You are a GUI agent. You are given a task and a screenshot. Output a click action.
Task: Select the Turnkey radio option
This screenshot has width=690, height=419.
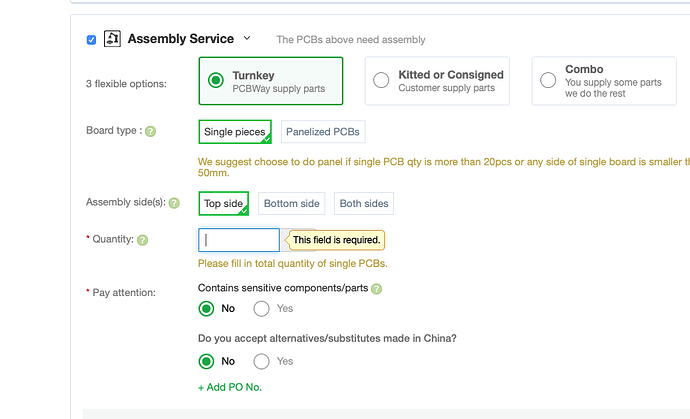(x=216, y=81)
